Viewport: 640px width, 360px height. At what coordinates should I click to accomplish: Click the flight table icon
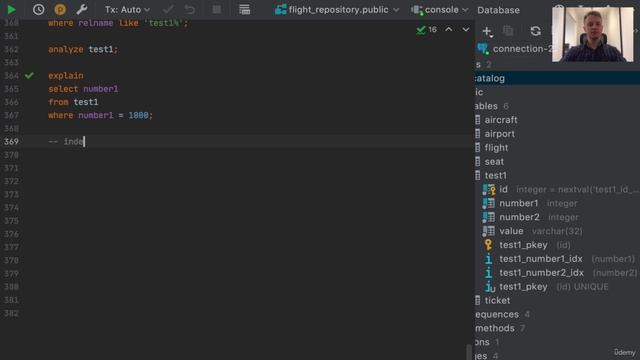[x=478, y=148]
